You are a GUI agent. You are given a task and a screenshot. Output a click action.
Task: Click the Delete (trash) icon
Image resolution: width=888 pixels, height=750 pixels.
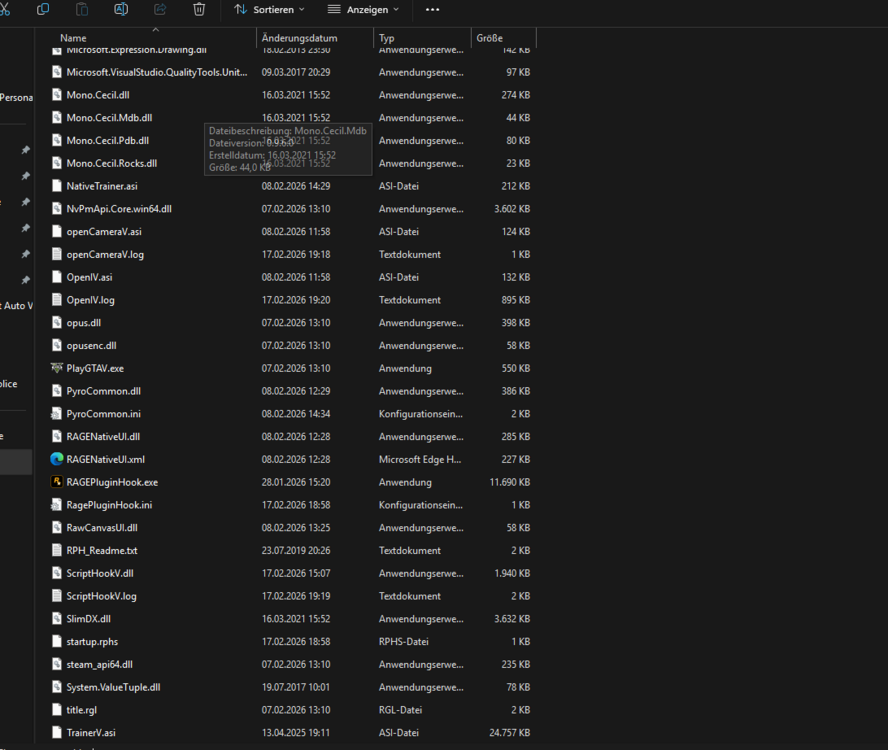pyautogui.click(x=199, y=10)
